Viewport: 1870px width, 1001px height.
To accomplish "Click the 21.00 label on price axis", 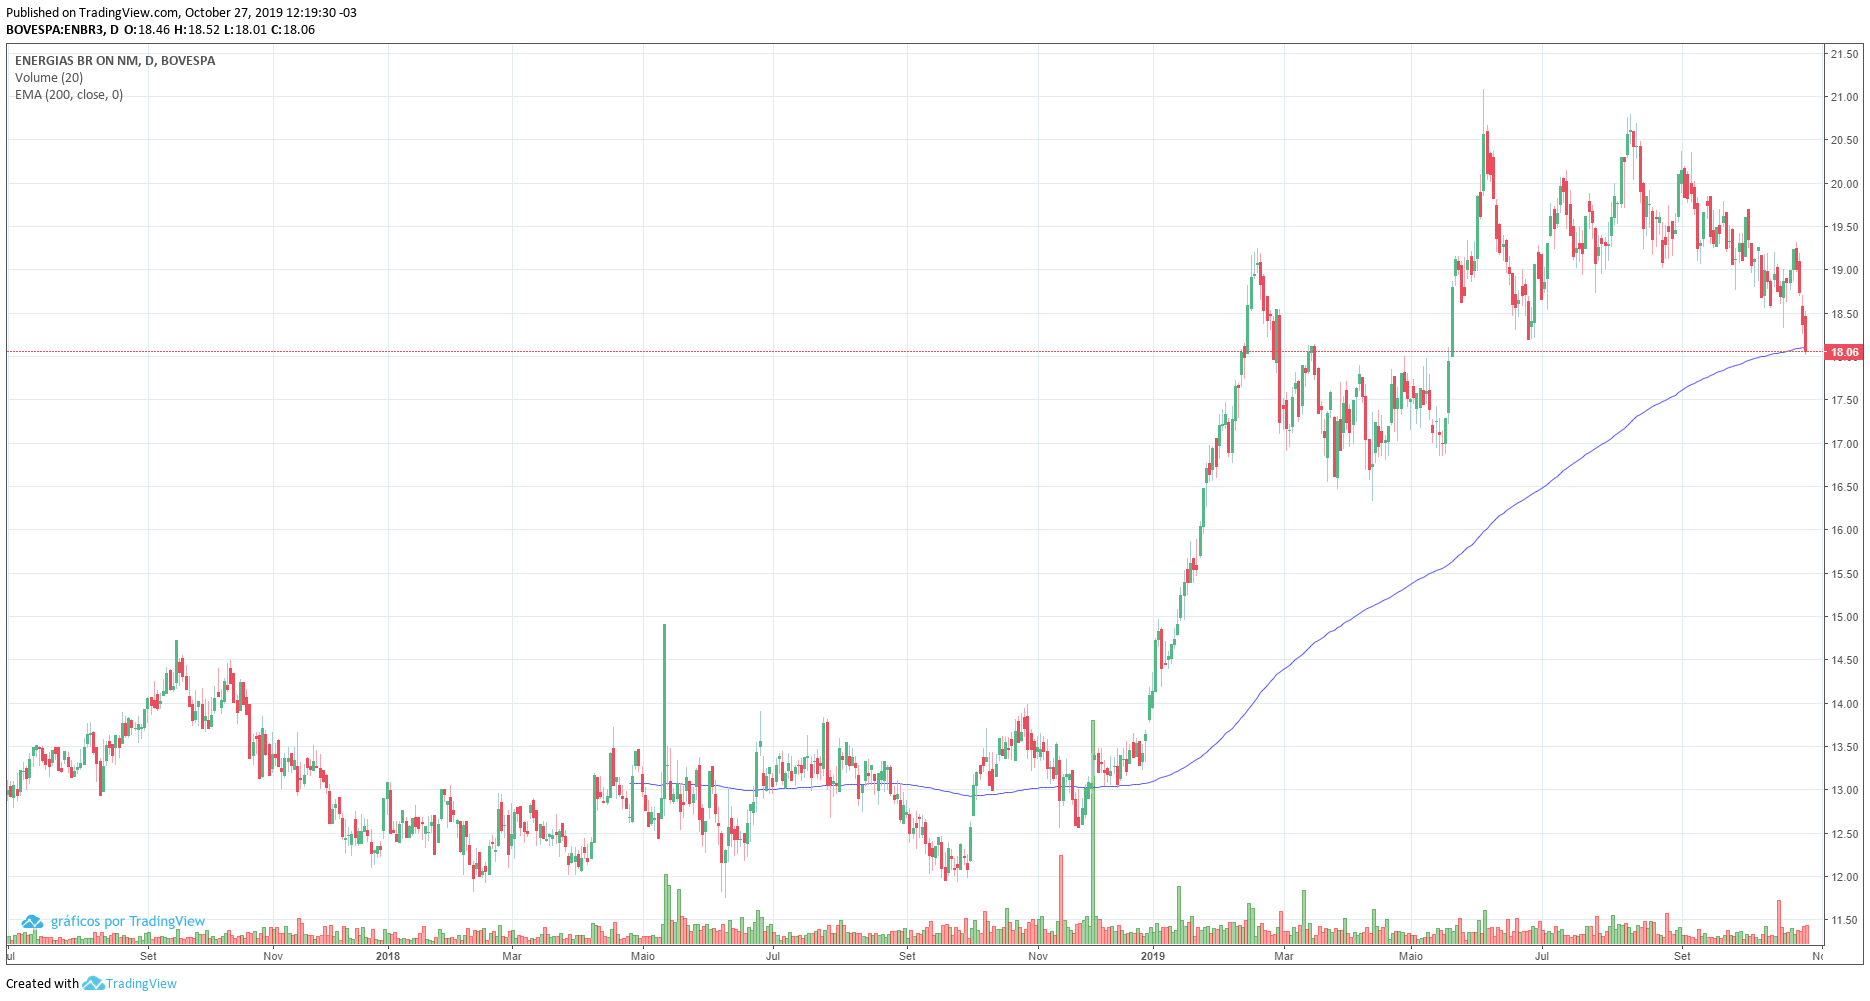I will [1844, 97].
